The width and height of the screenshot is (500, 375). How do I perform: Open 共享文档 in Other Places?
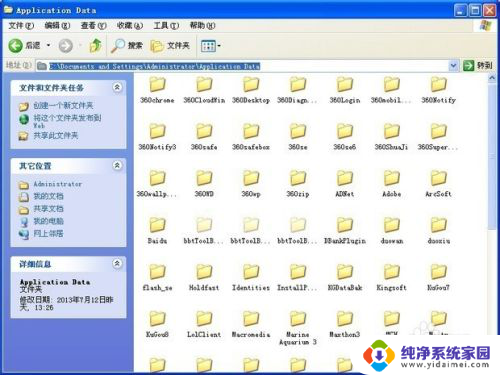48,209
